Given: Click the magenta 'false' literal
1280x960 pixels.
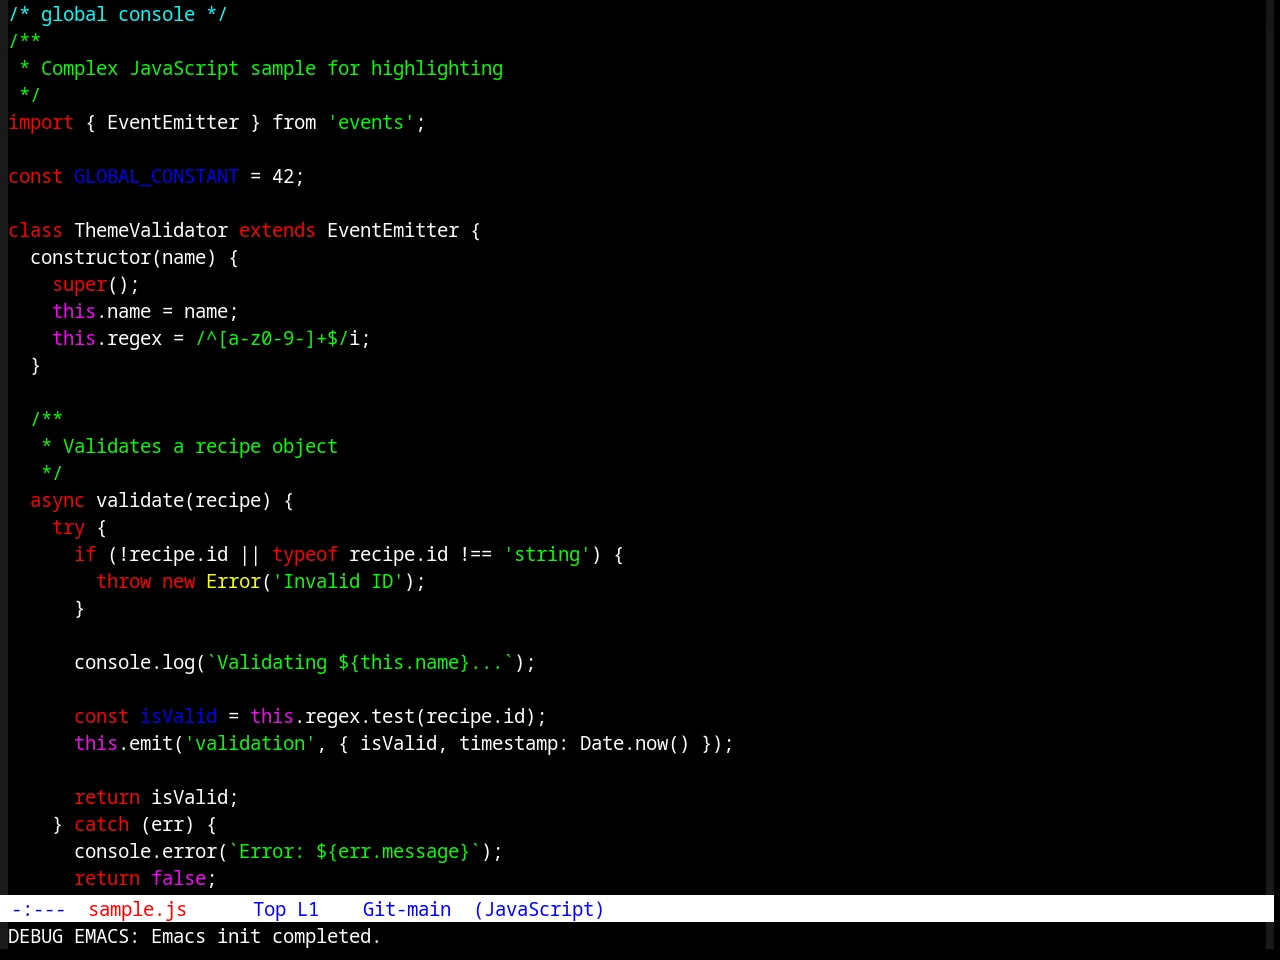Looking at the screenshot, I should click(178, 878).
